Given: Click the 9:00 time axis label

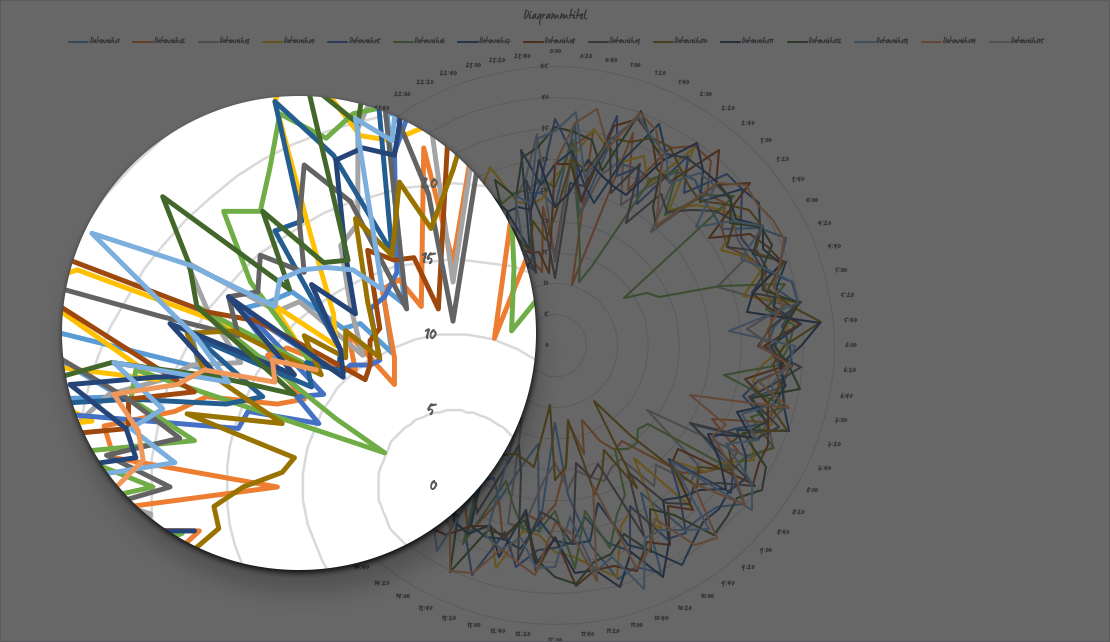Looking at the screenshot, I should [x=766, y=550].
